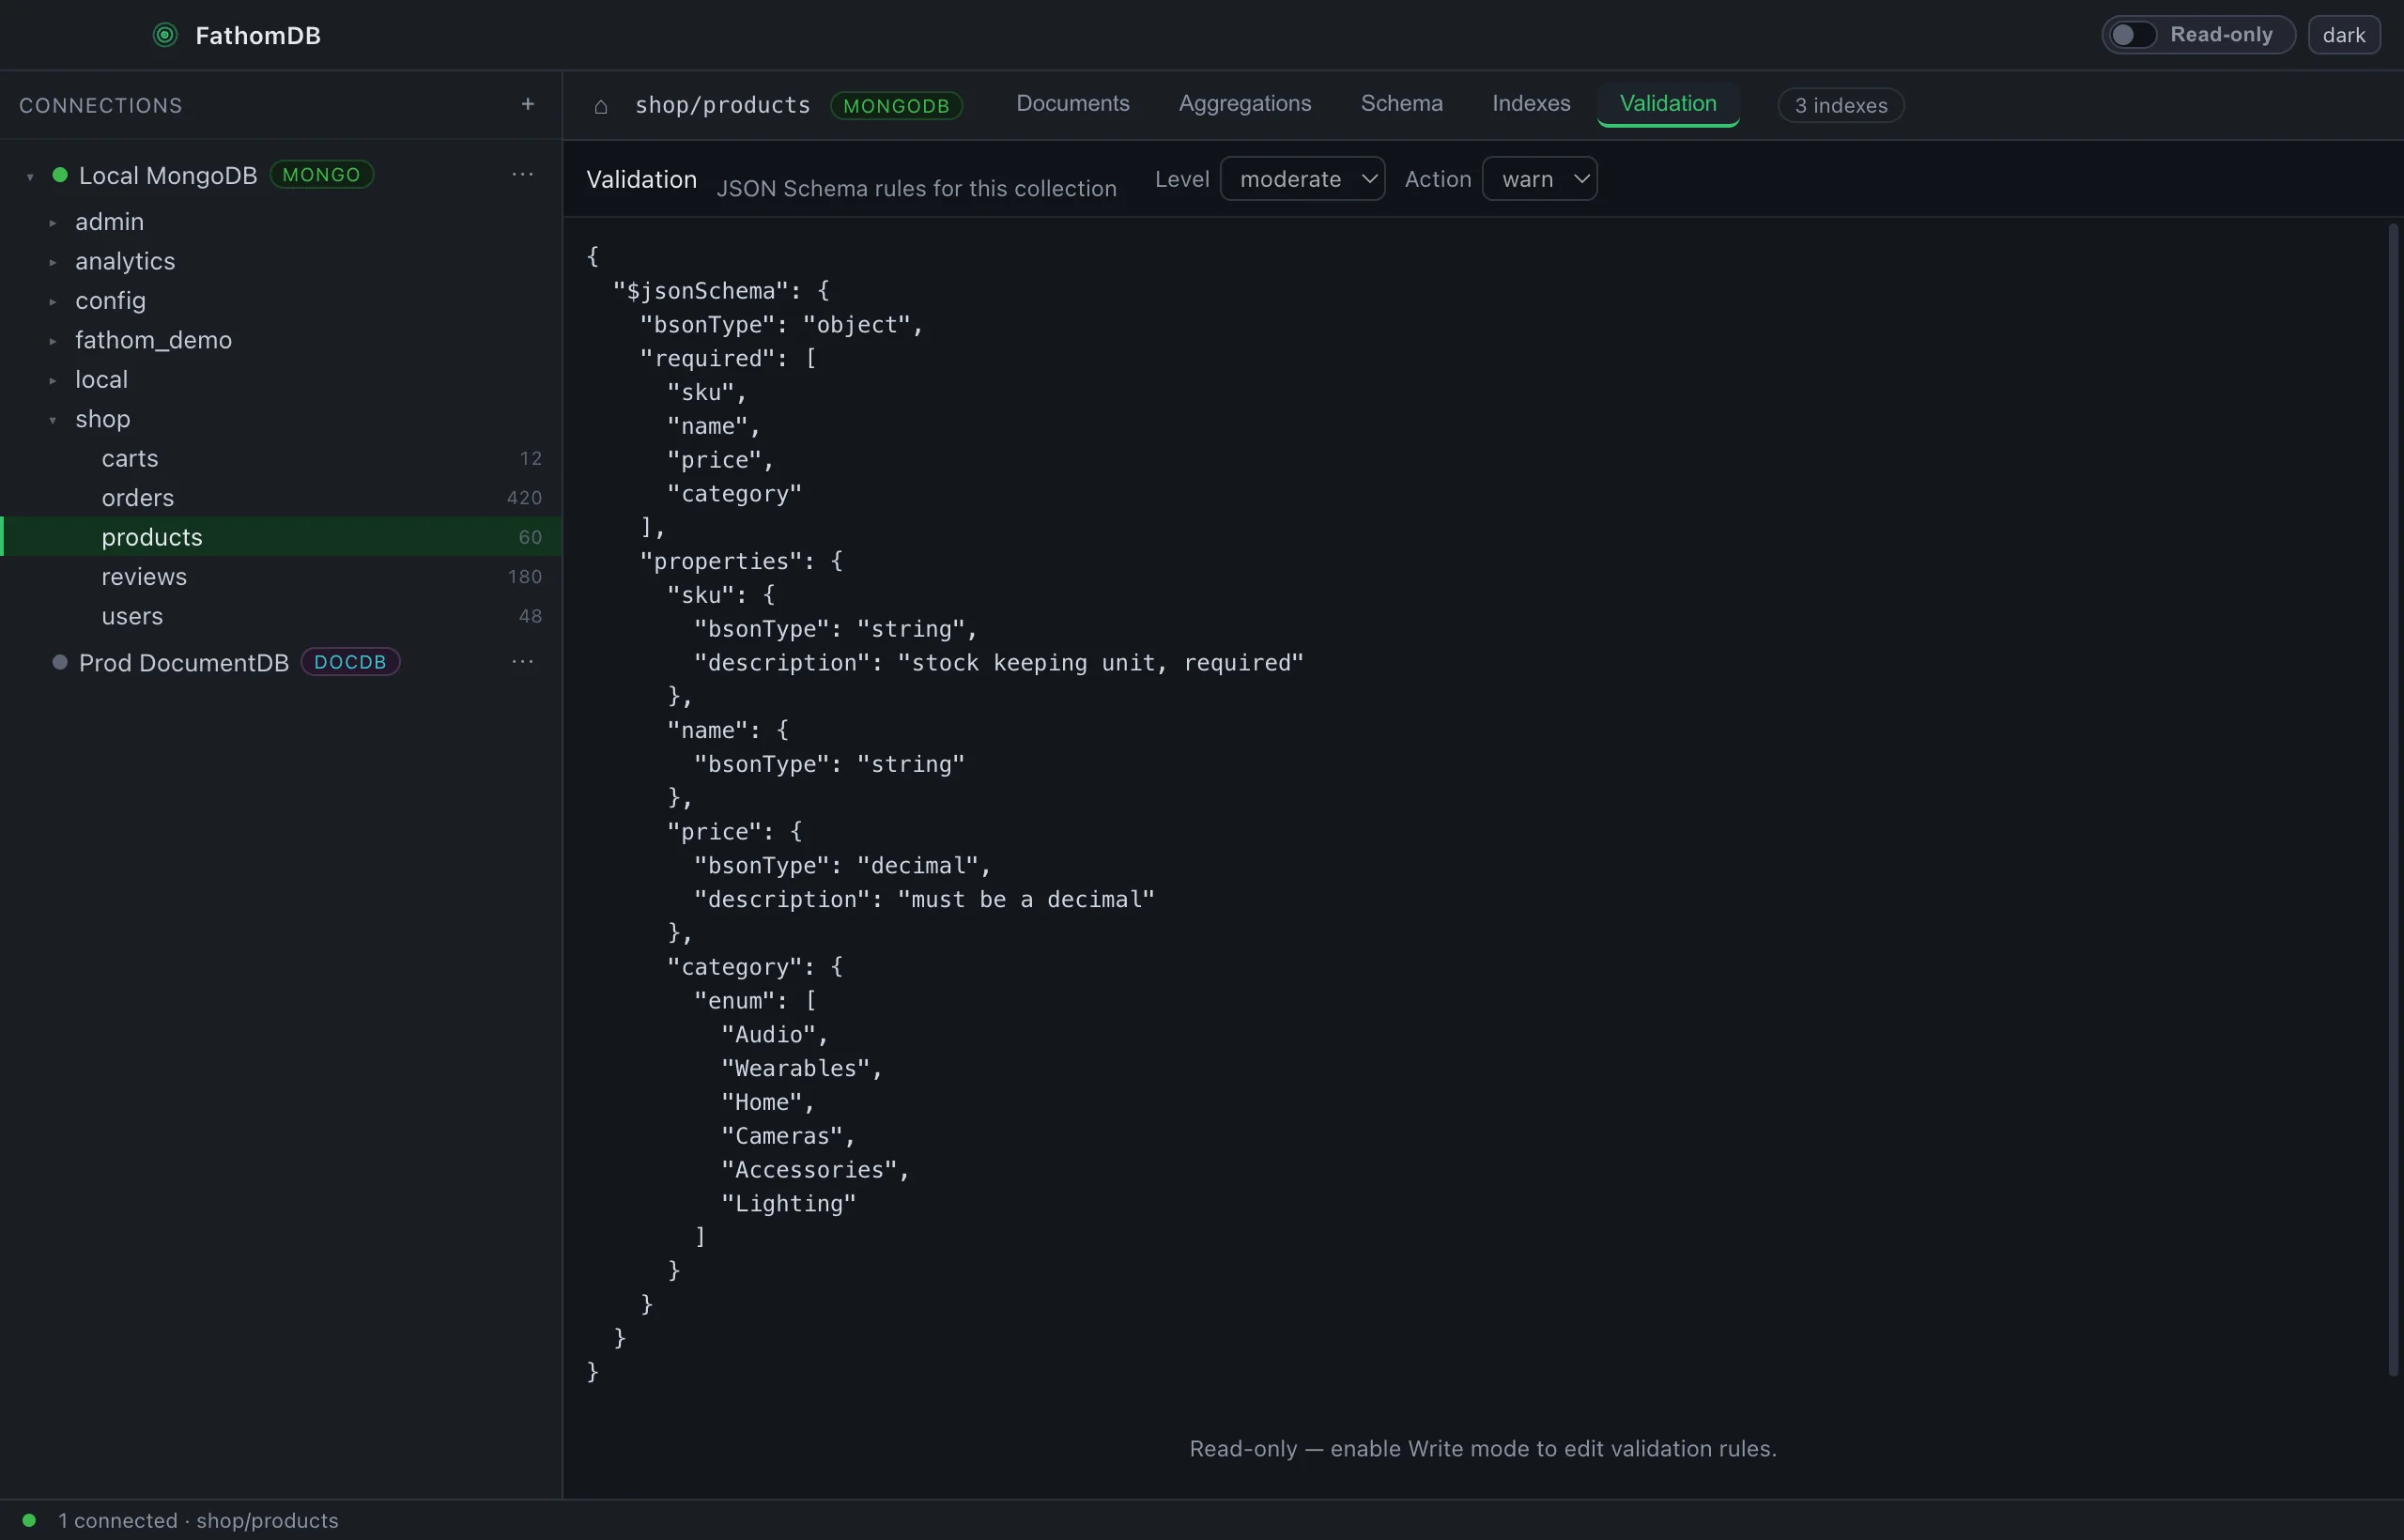Click the DOCDB tag on Prod DocumentDB
The width and height of the screenshot is (2404, 1540).
pos(350,662)
